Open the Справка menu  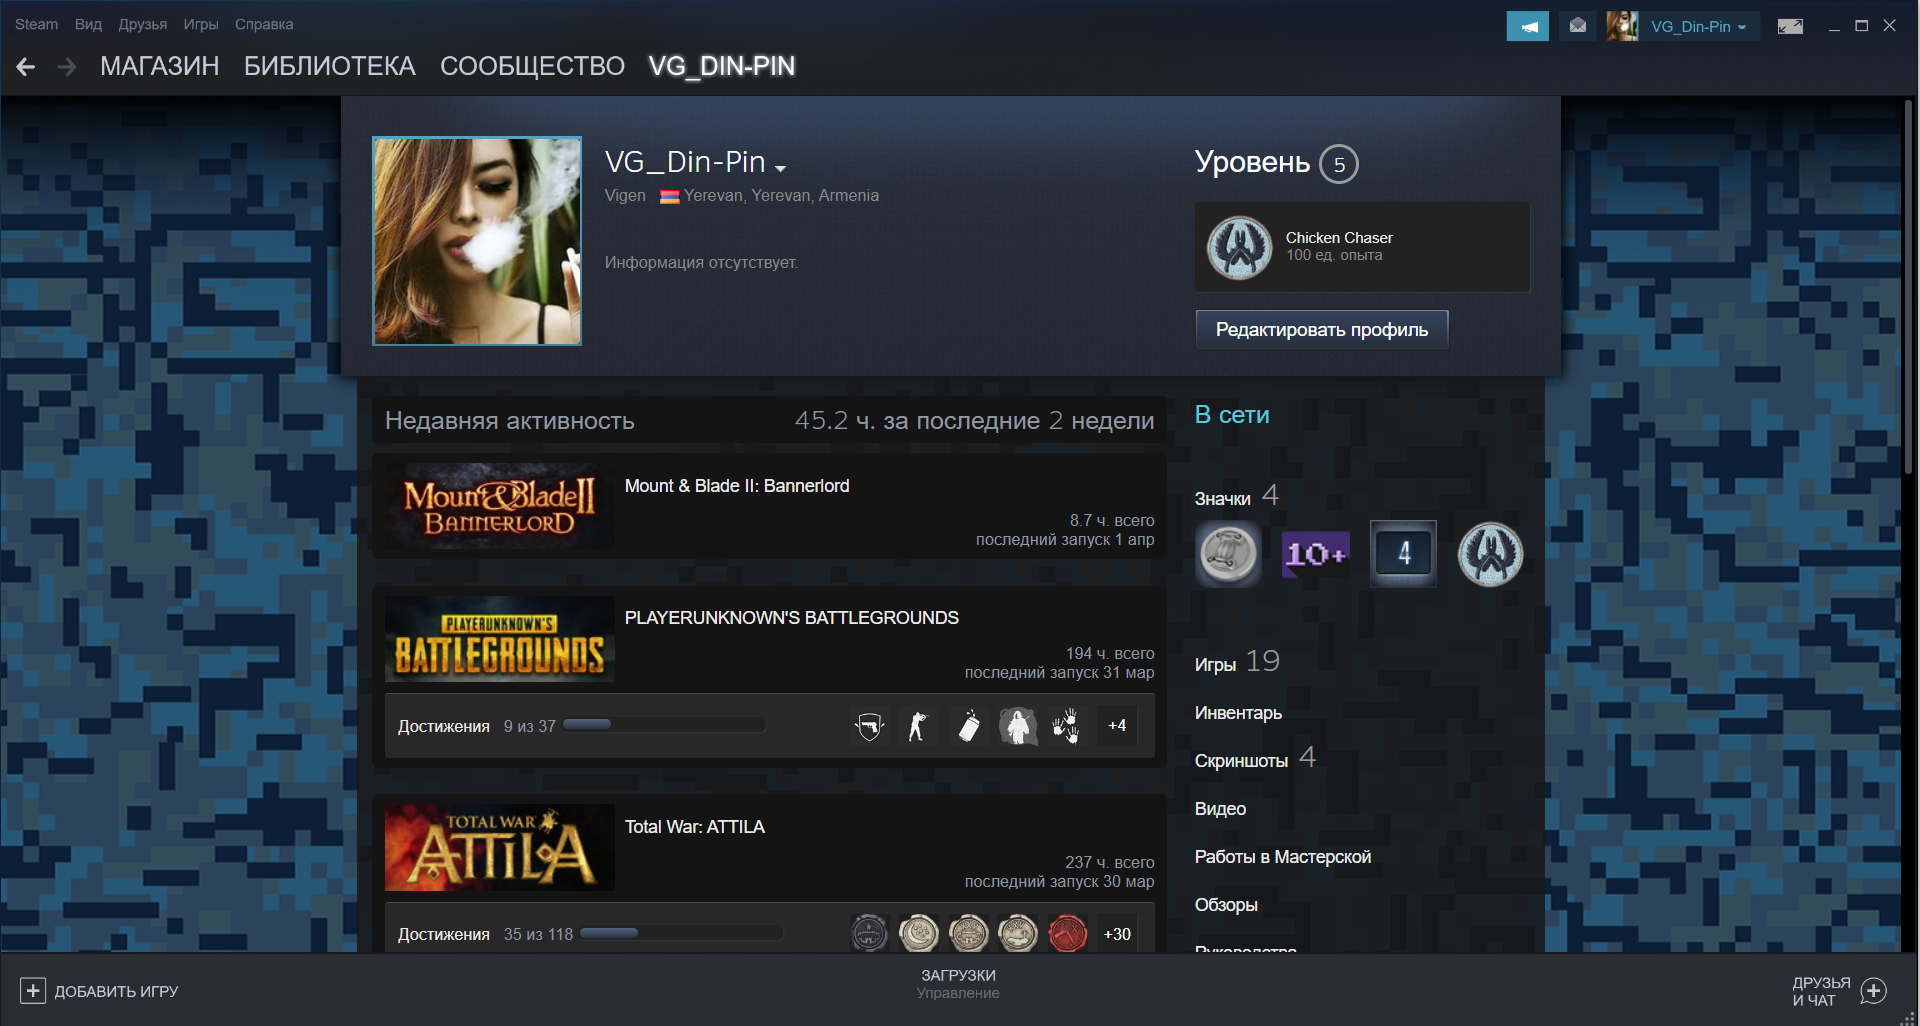pos(264,24)
